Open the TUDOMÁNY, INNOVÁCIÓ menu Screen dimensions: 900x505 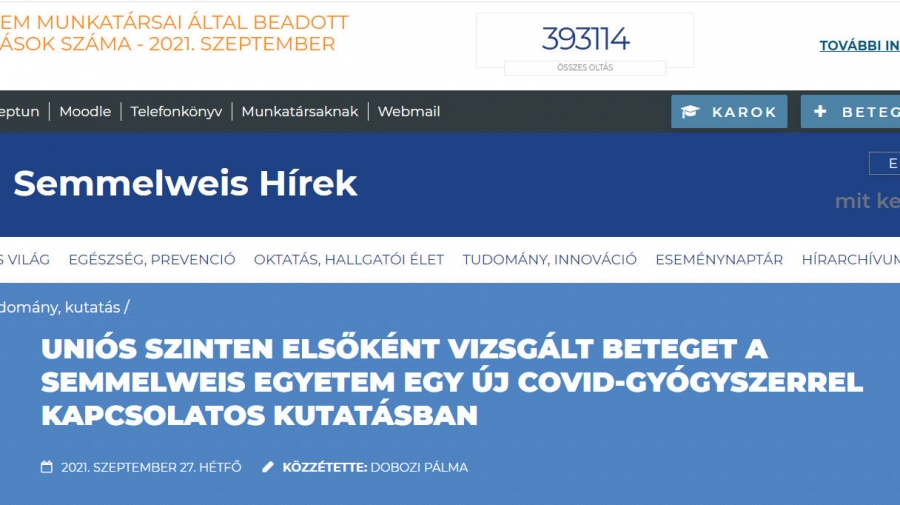(549, 259)
